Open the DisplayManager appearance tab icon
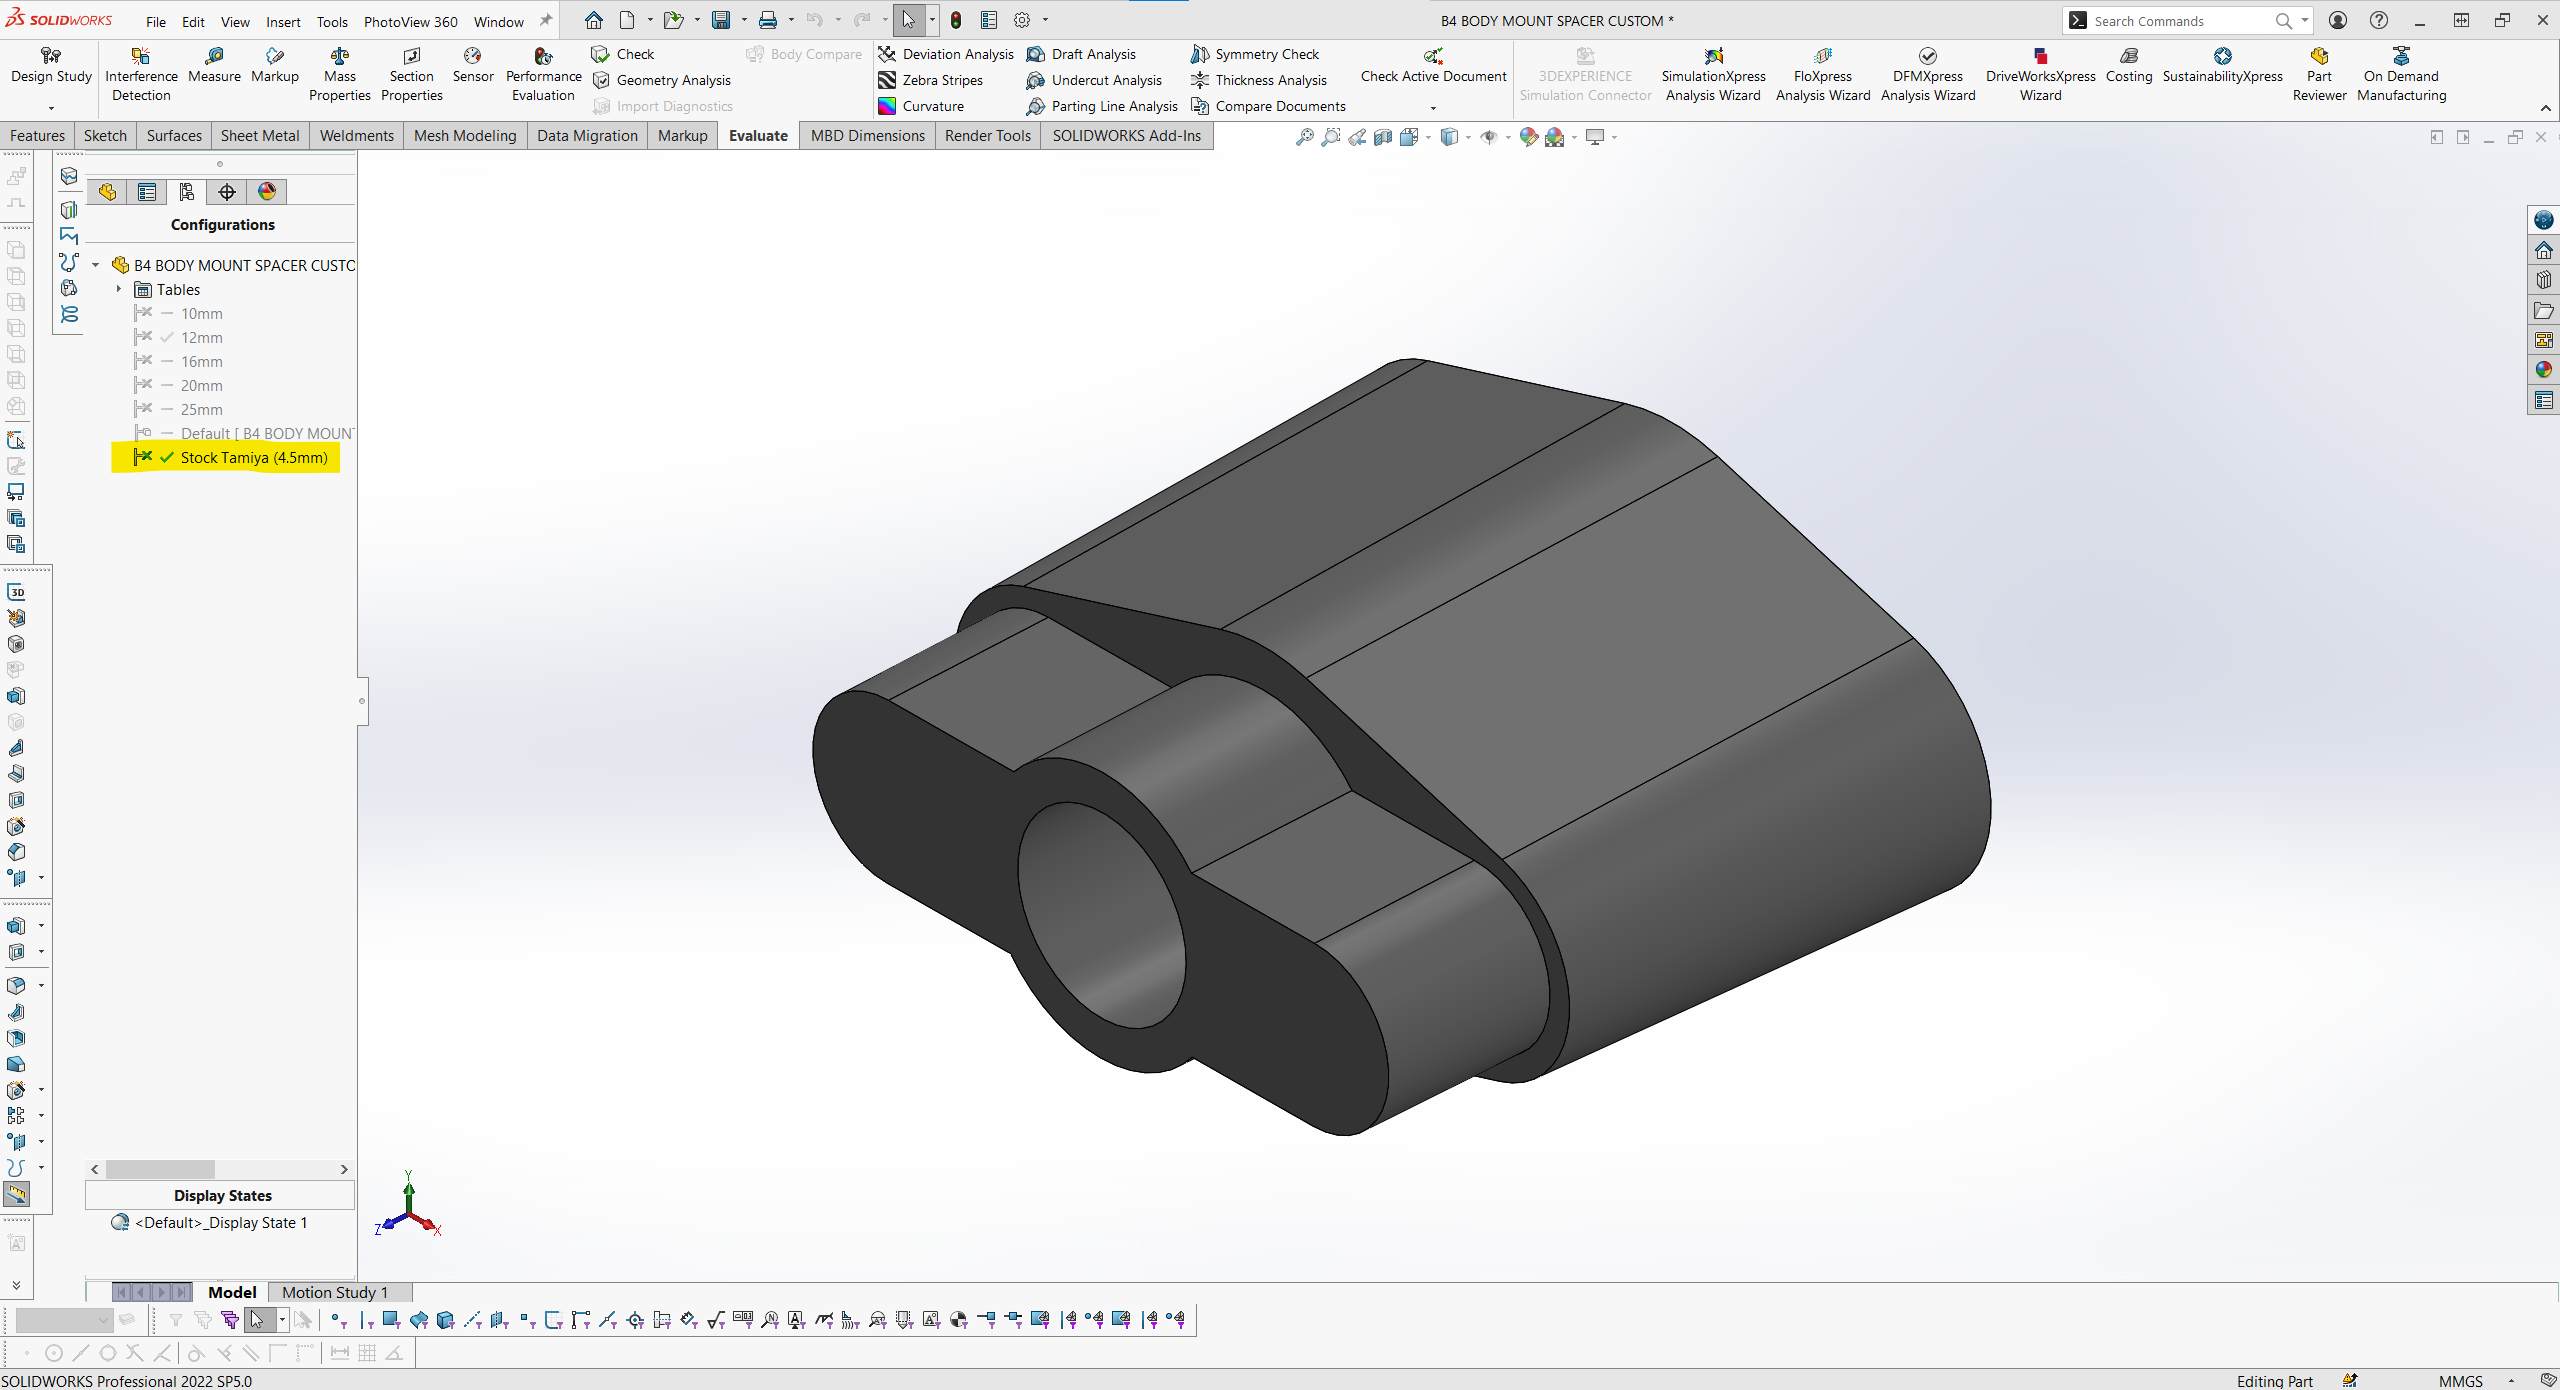The height and width of the screenshot is (1390, 2560). pyautogui.click(x=267, y=192)
